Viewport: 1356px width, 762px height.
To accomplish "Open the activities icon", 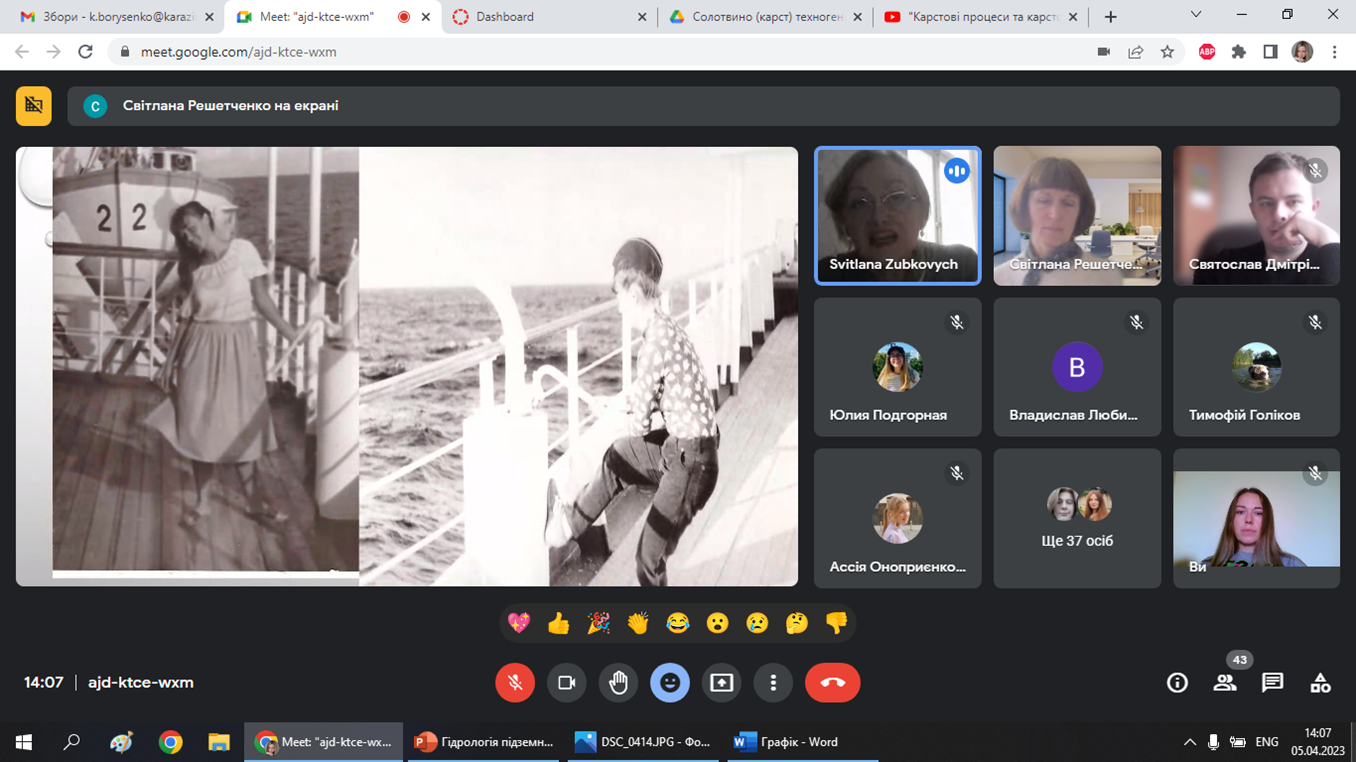I will tap(1320, 683).
